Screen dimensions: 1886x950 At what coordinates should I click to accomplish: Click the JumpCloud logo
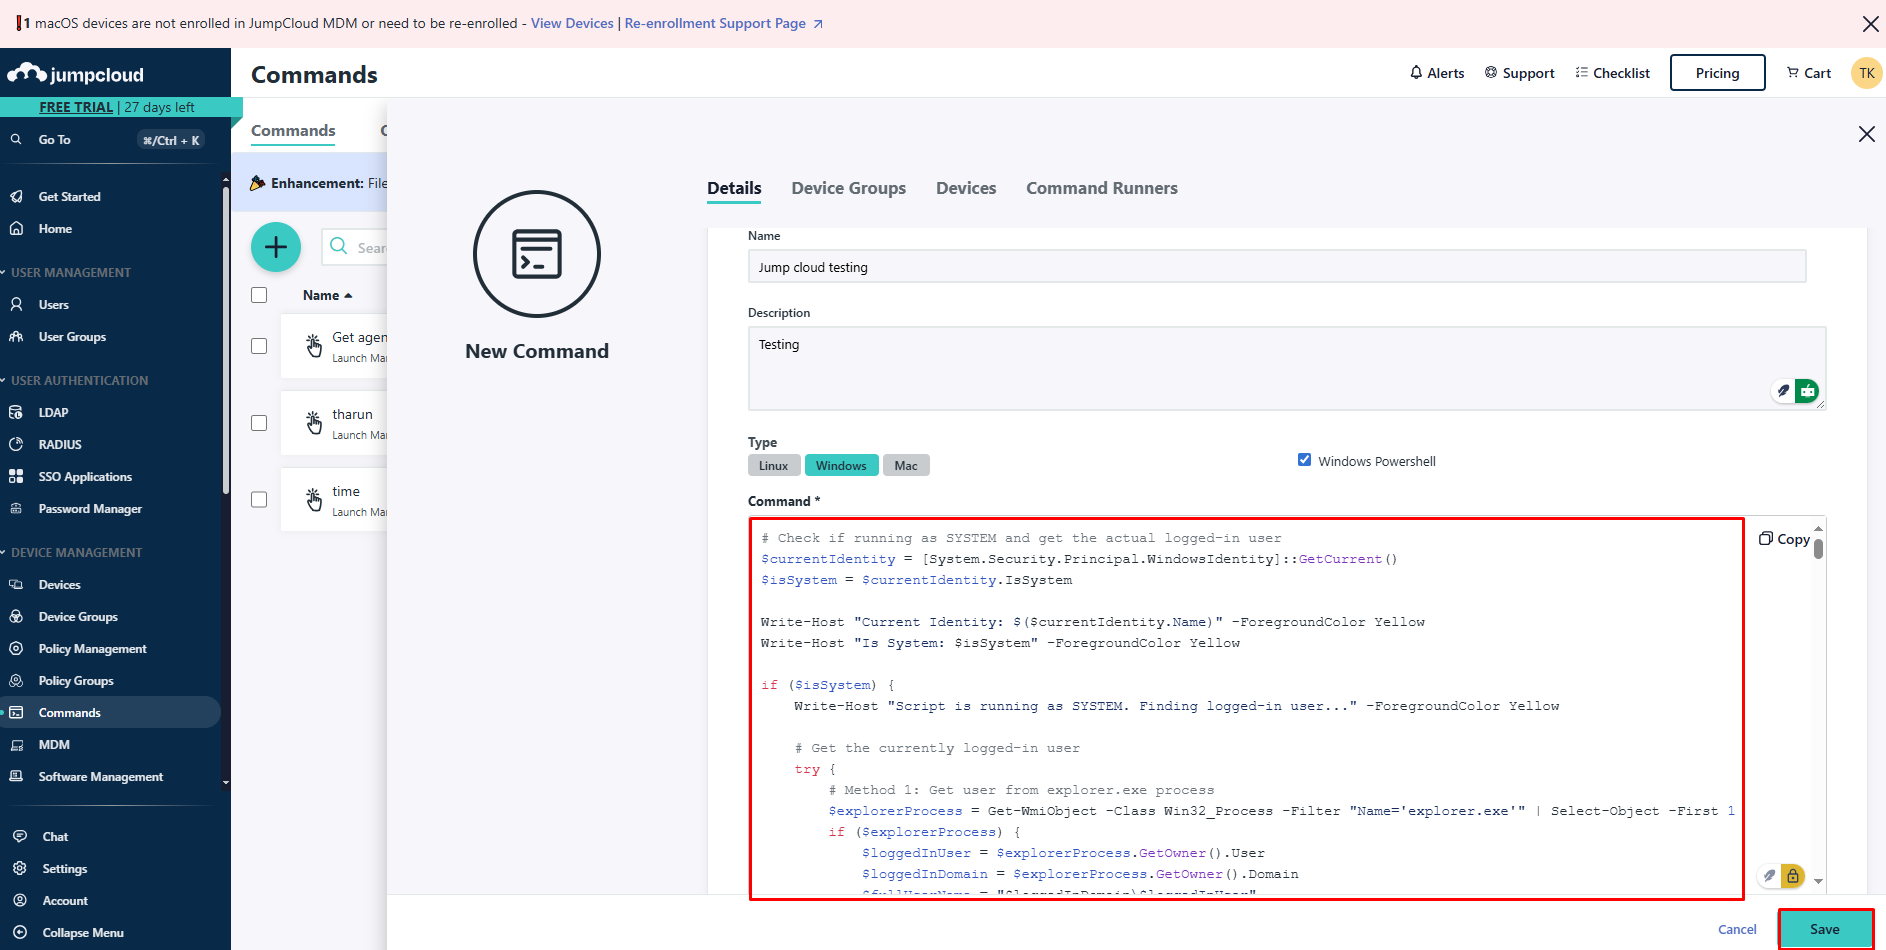[76, 74]
